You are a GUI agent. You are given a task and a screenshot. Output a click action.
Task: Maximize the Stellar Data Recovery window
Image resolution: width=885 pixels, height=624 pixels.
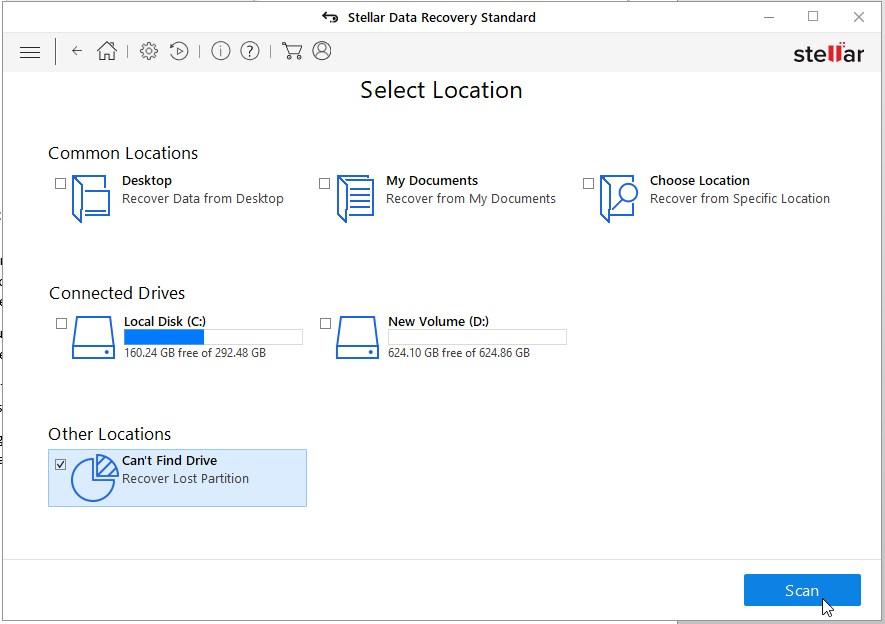pos(813,16)
